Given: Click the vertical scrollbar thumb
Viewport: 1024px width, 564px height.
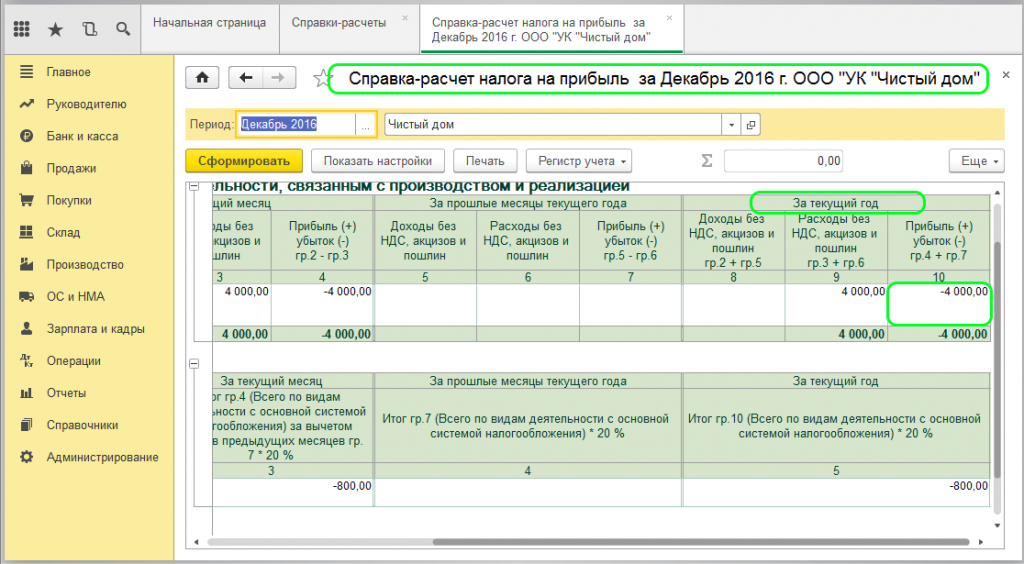Looking at the screenshot, I should point(997,360).
